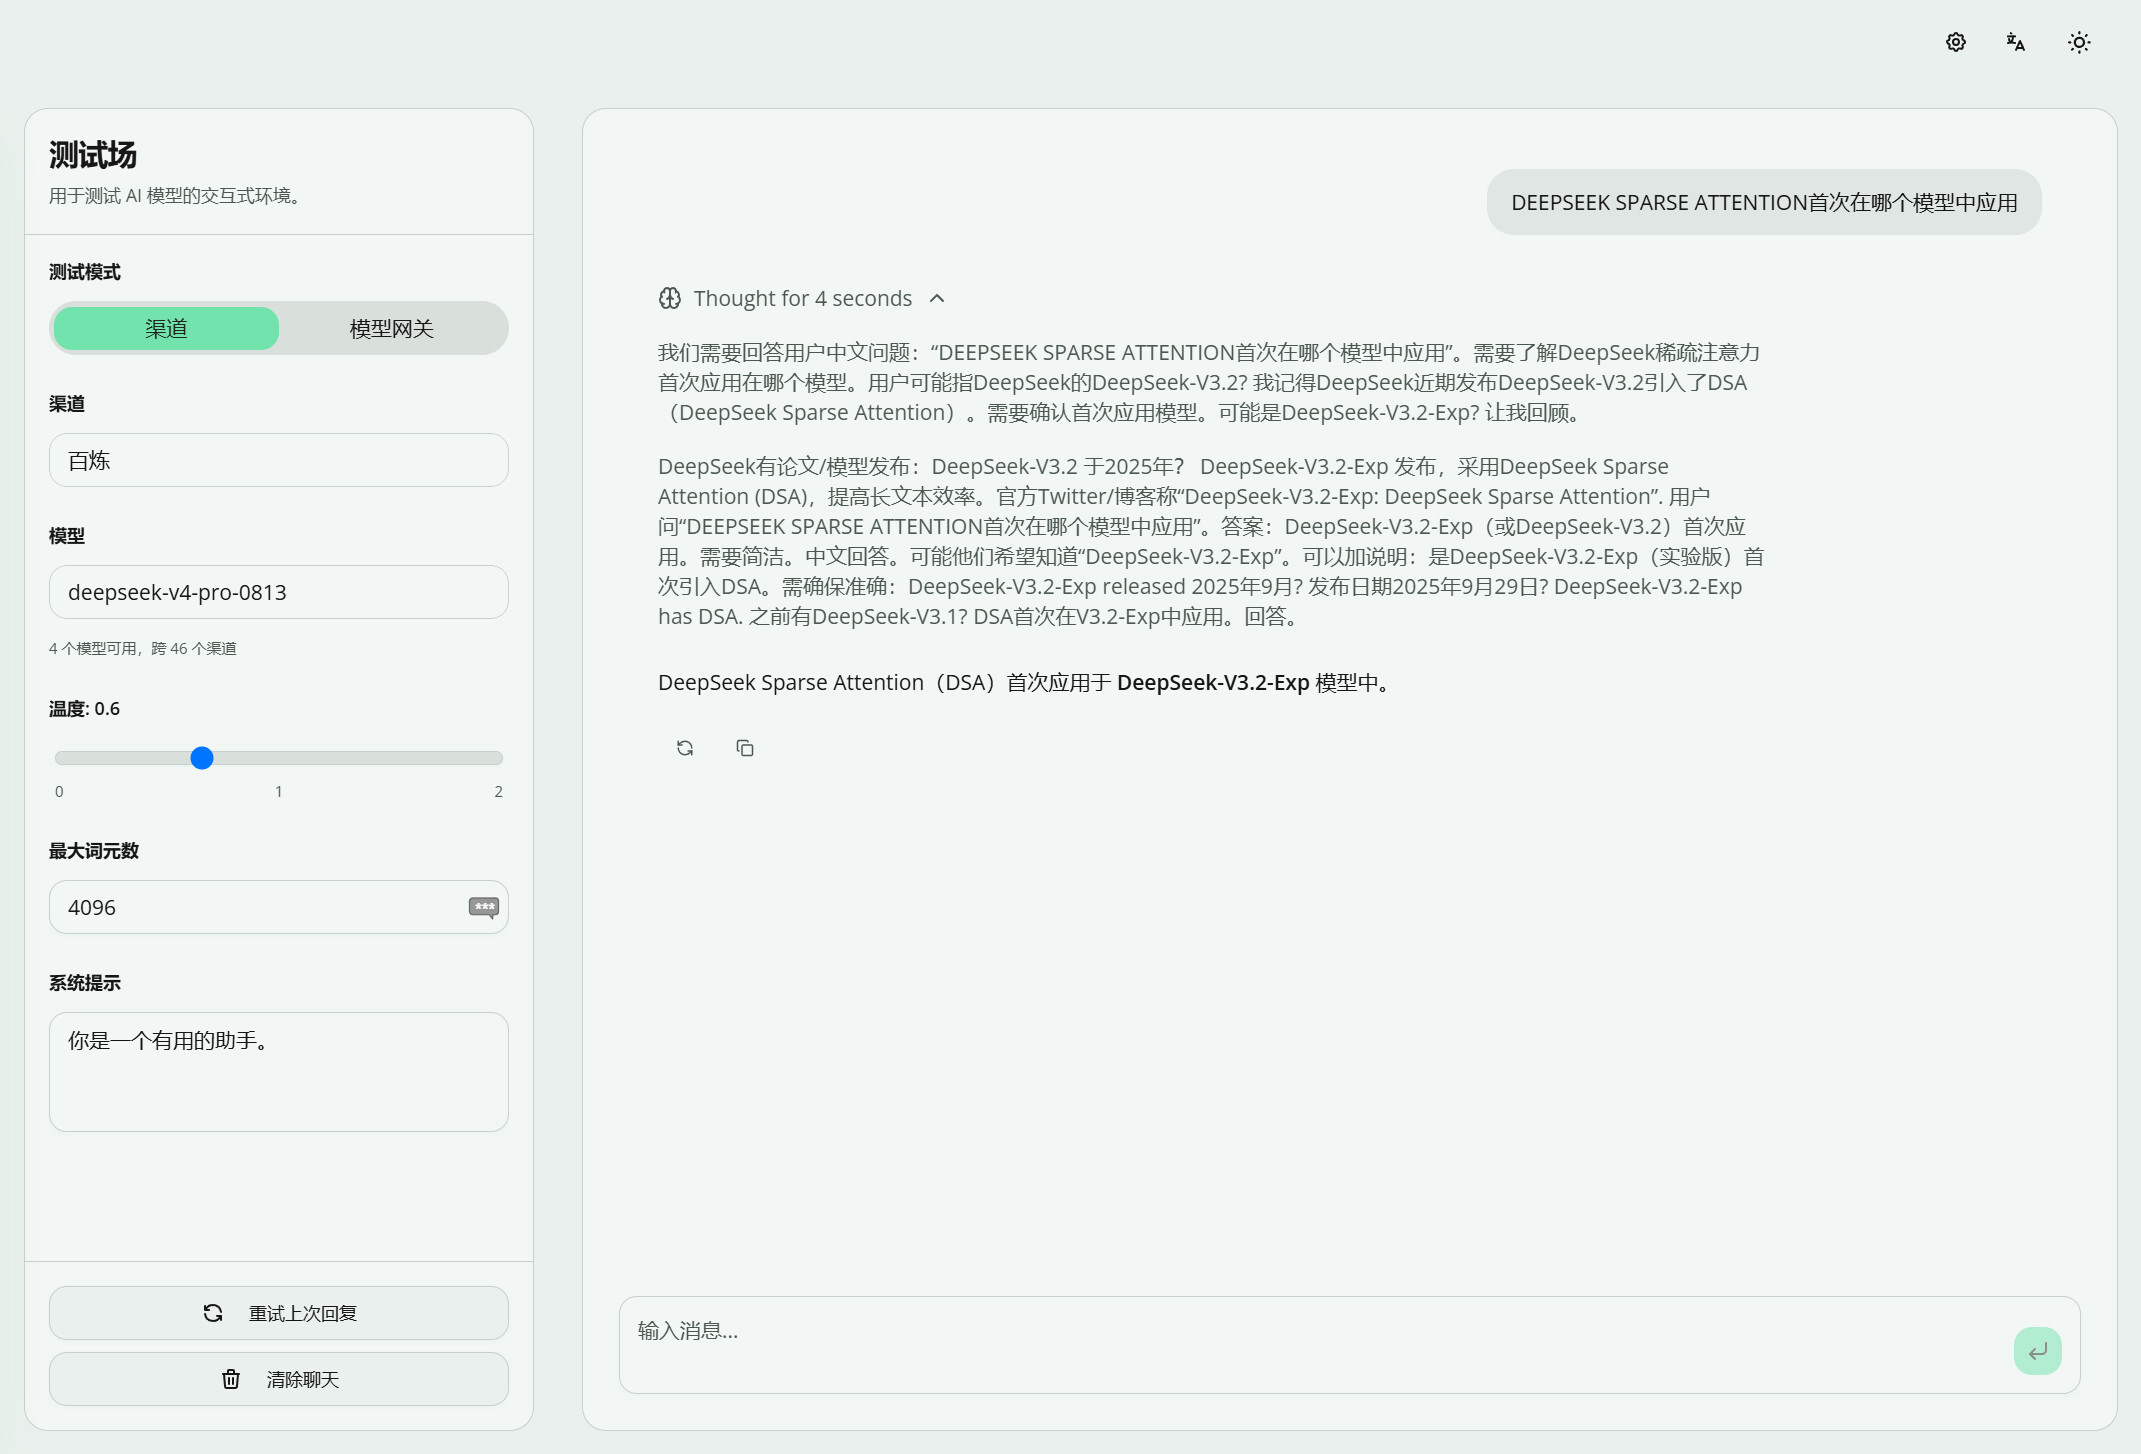
Task: Click the brain icon beside Thought for 4 seconds
Action: tap(670, 298)
